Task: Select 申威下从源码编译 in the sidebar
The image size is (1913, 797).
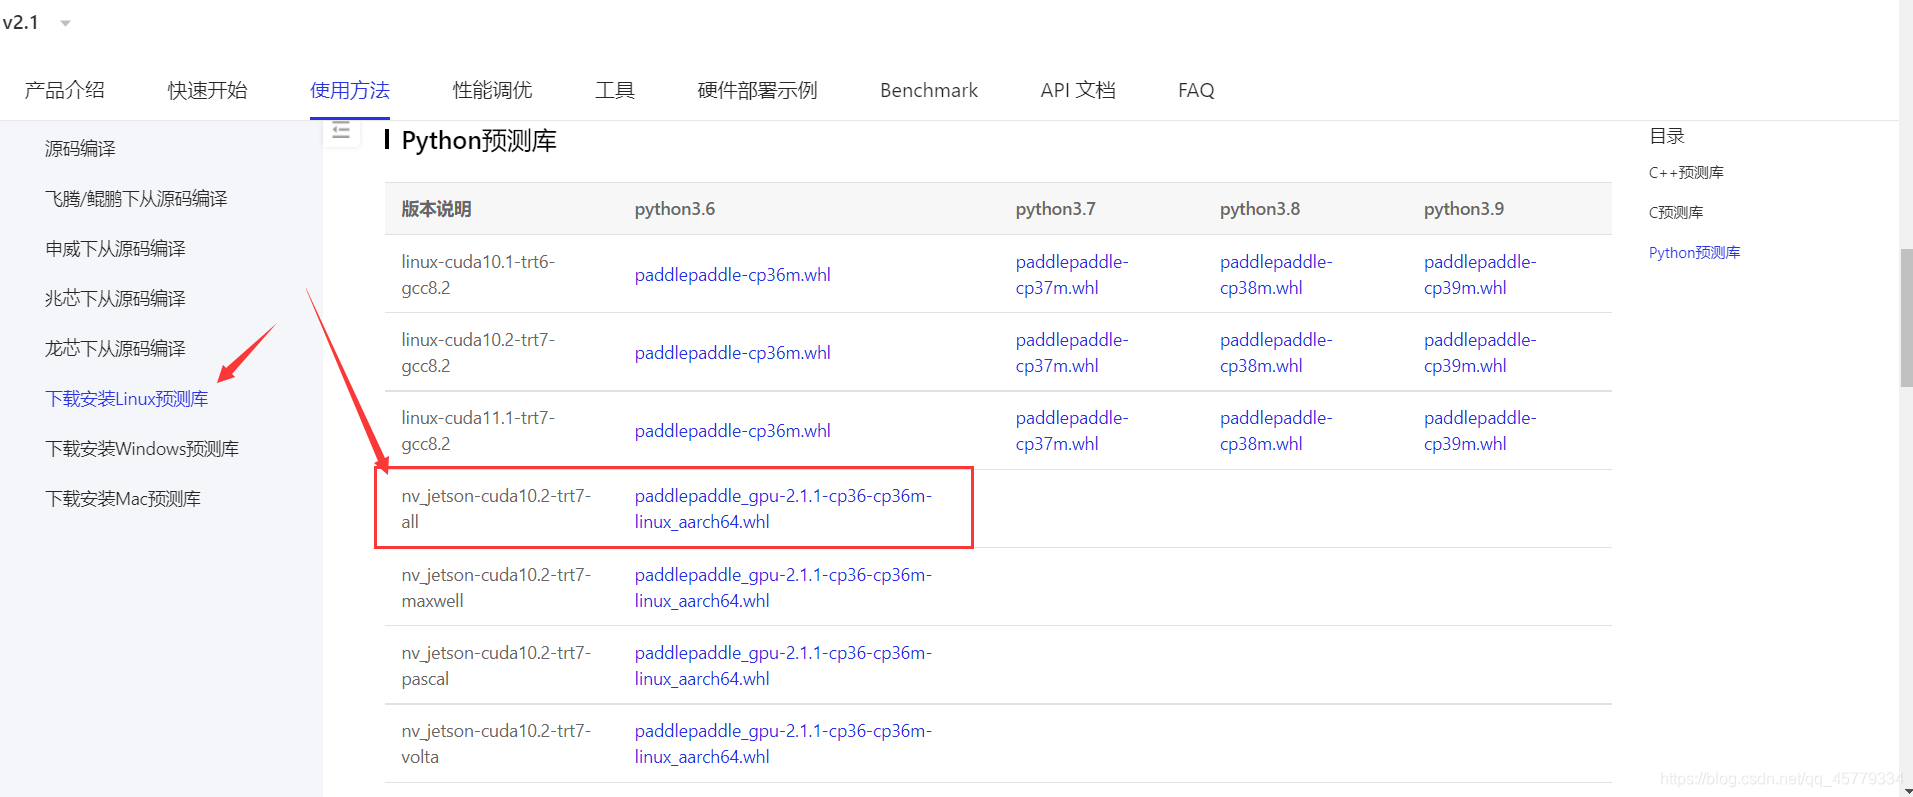Action: (x=115, y=249)
